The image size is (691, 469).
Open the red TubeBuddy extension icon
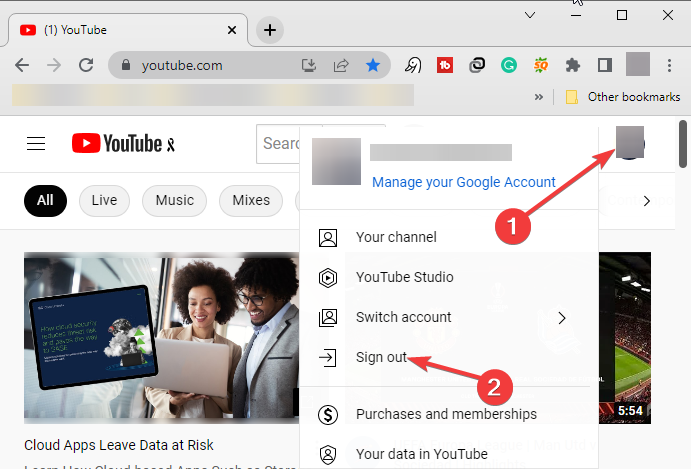pyautogui.click(x=445, y=65)
